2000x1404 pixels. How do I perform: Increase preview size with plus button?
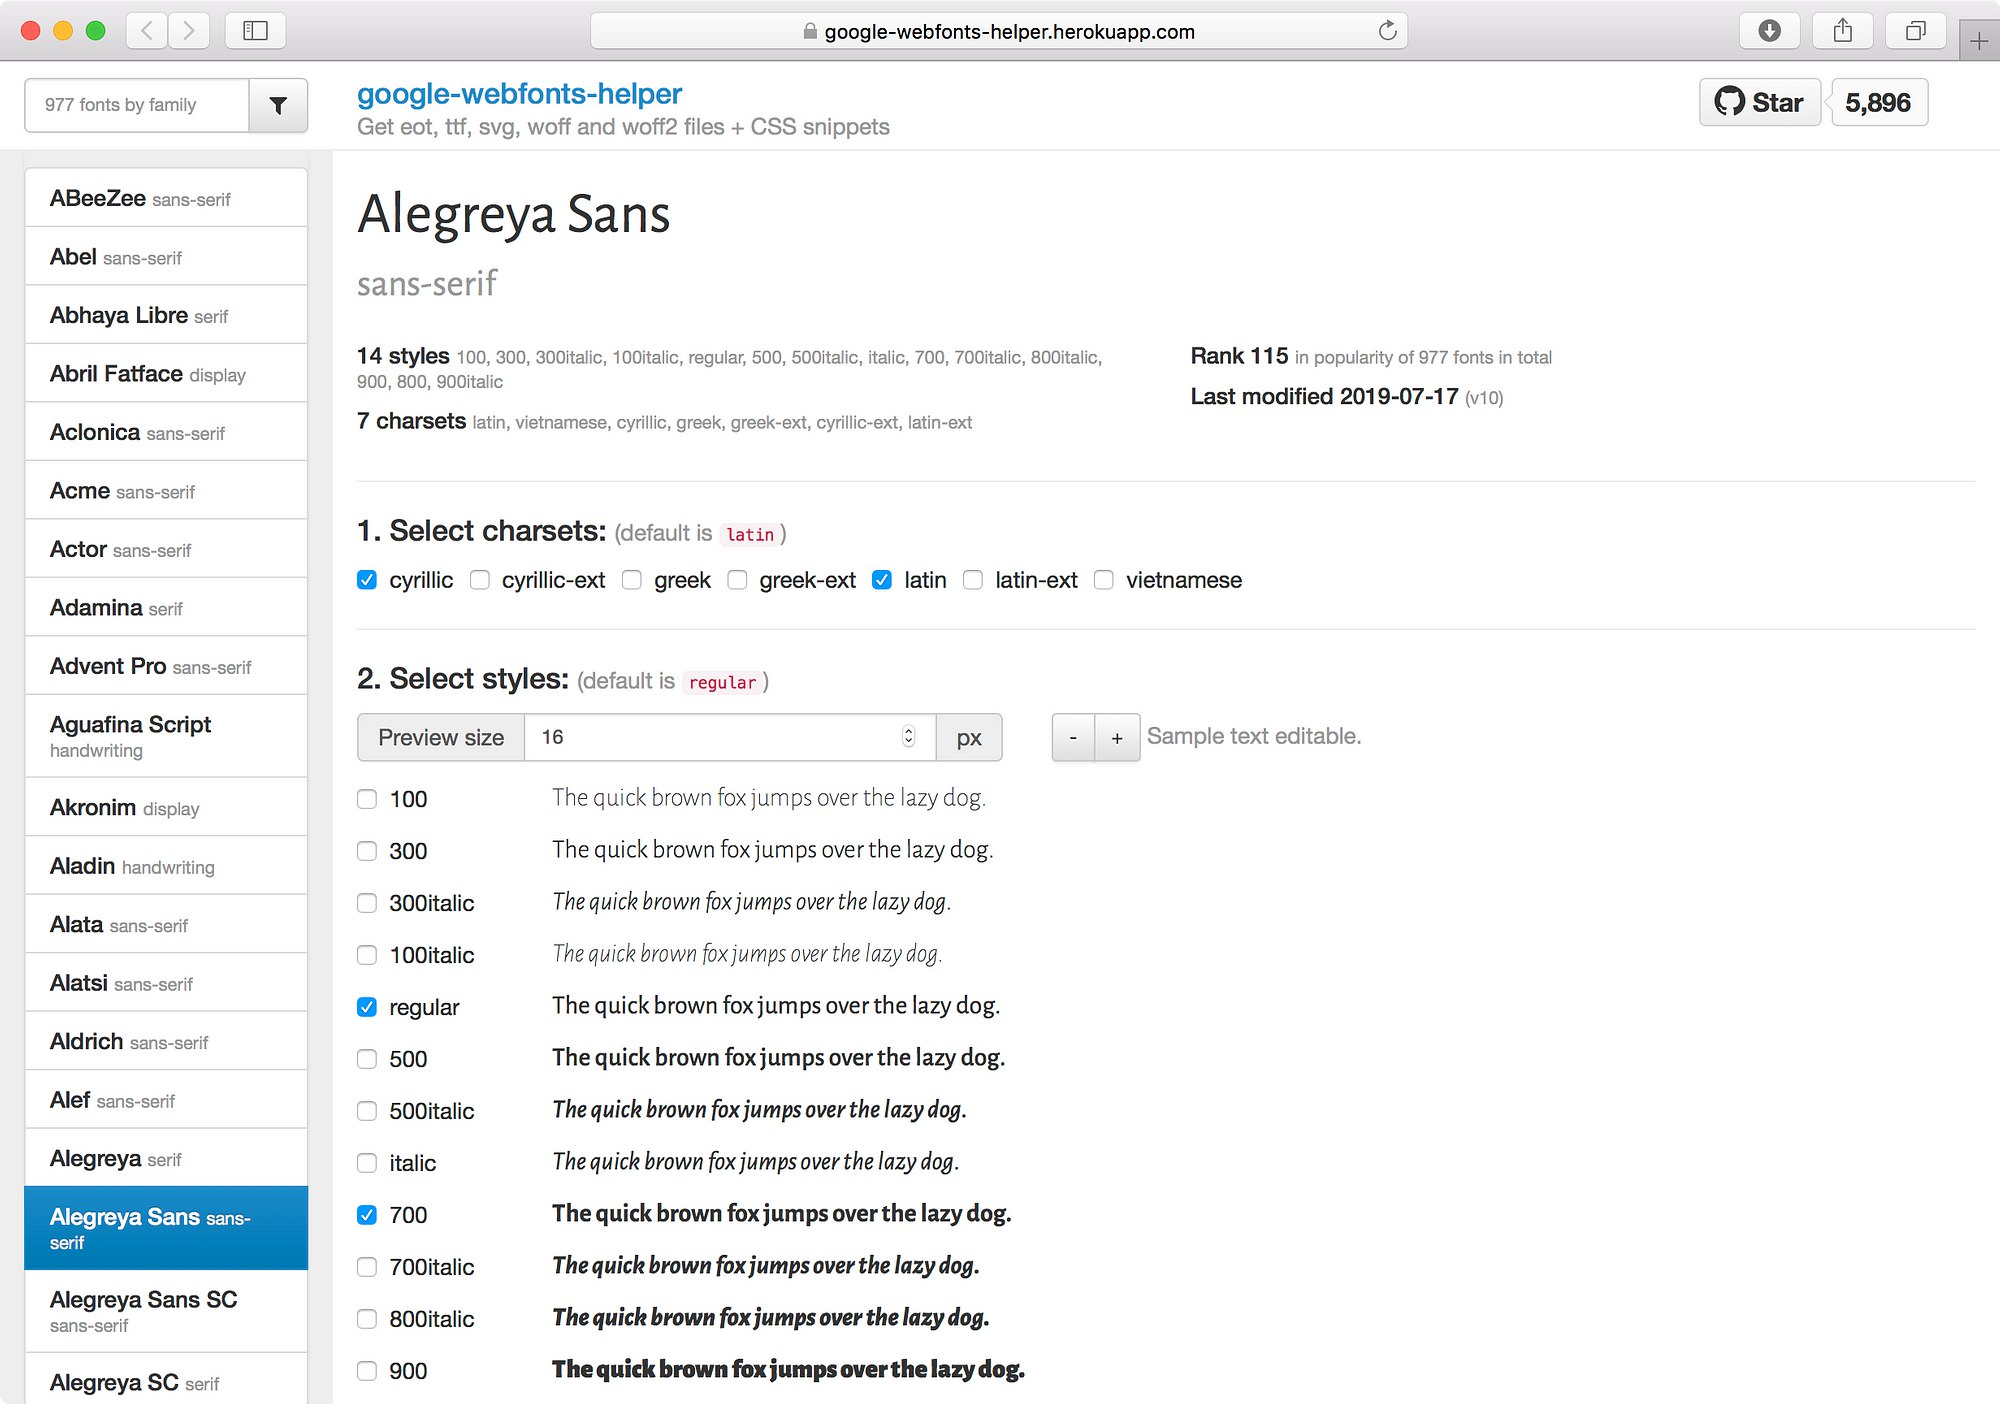pos(1117,737)
